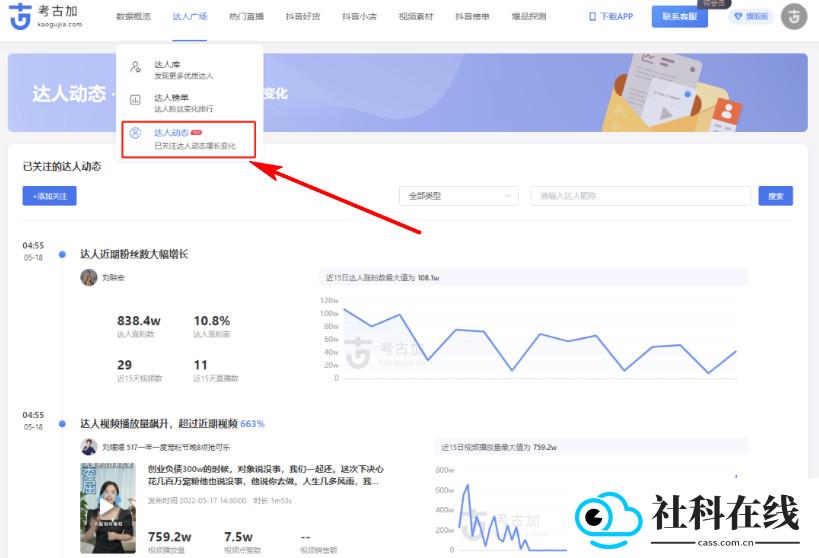Click the 请输入达人昵称 search input
The image size is (819, 558).
[641, 196]
